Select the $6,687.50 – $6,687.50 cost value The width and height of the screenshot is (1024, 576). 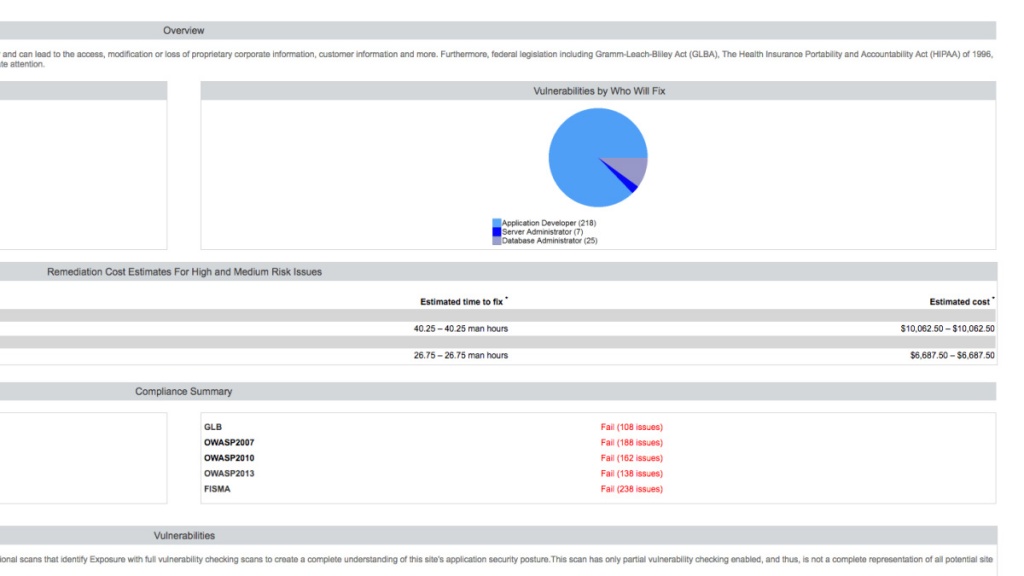pos(952,355)
